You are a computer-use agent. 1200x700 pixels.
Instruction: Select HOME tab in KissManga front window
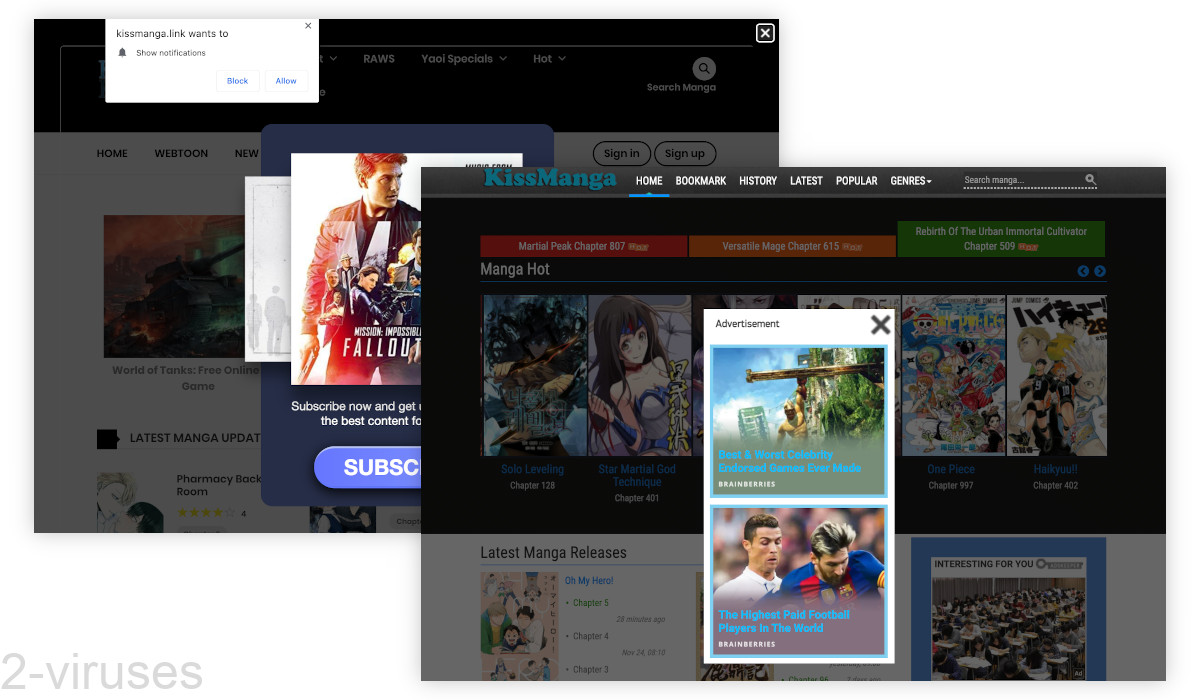(x=649, y=181)
